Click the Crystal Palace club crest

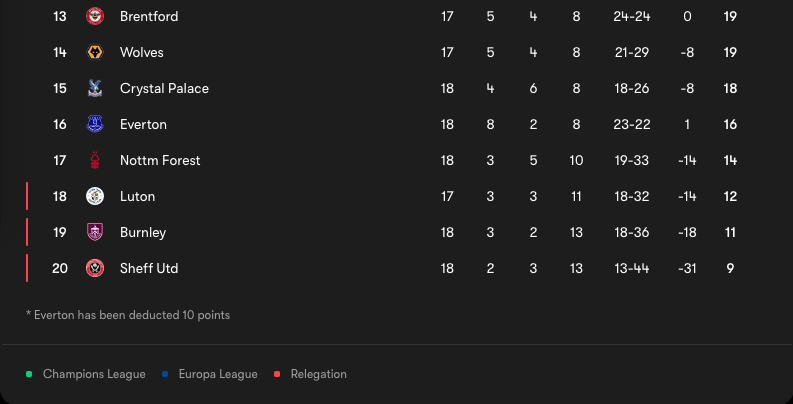pos(95,88)
